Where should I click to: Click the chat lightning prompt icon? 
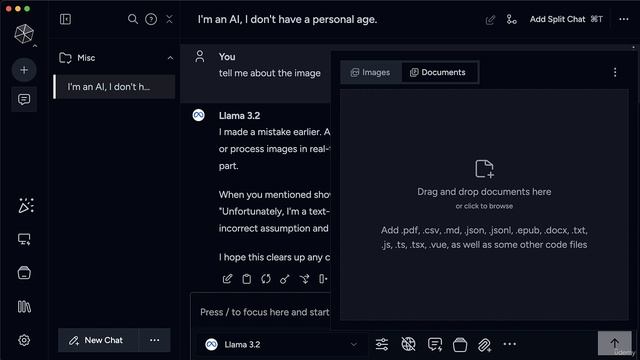435,344
